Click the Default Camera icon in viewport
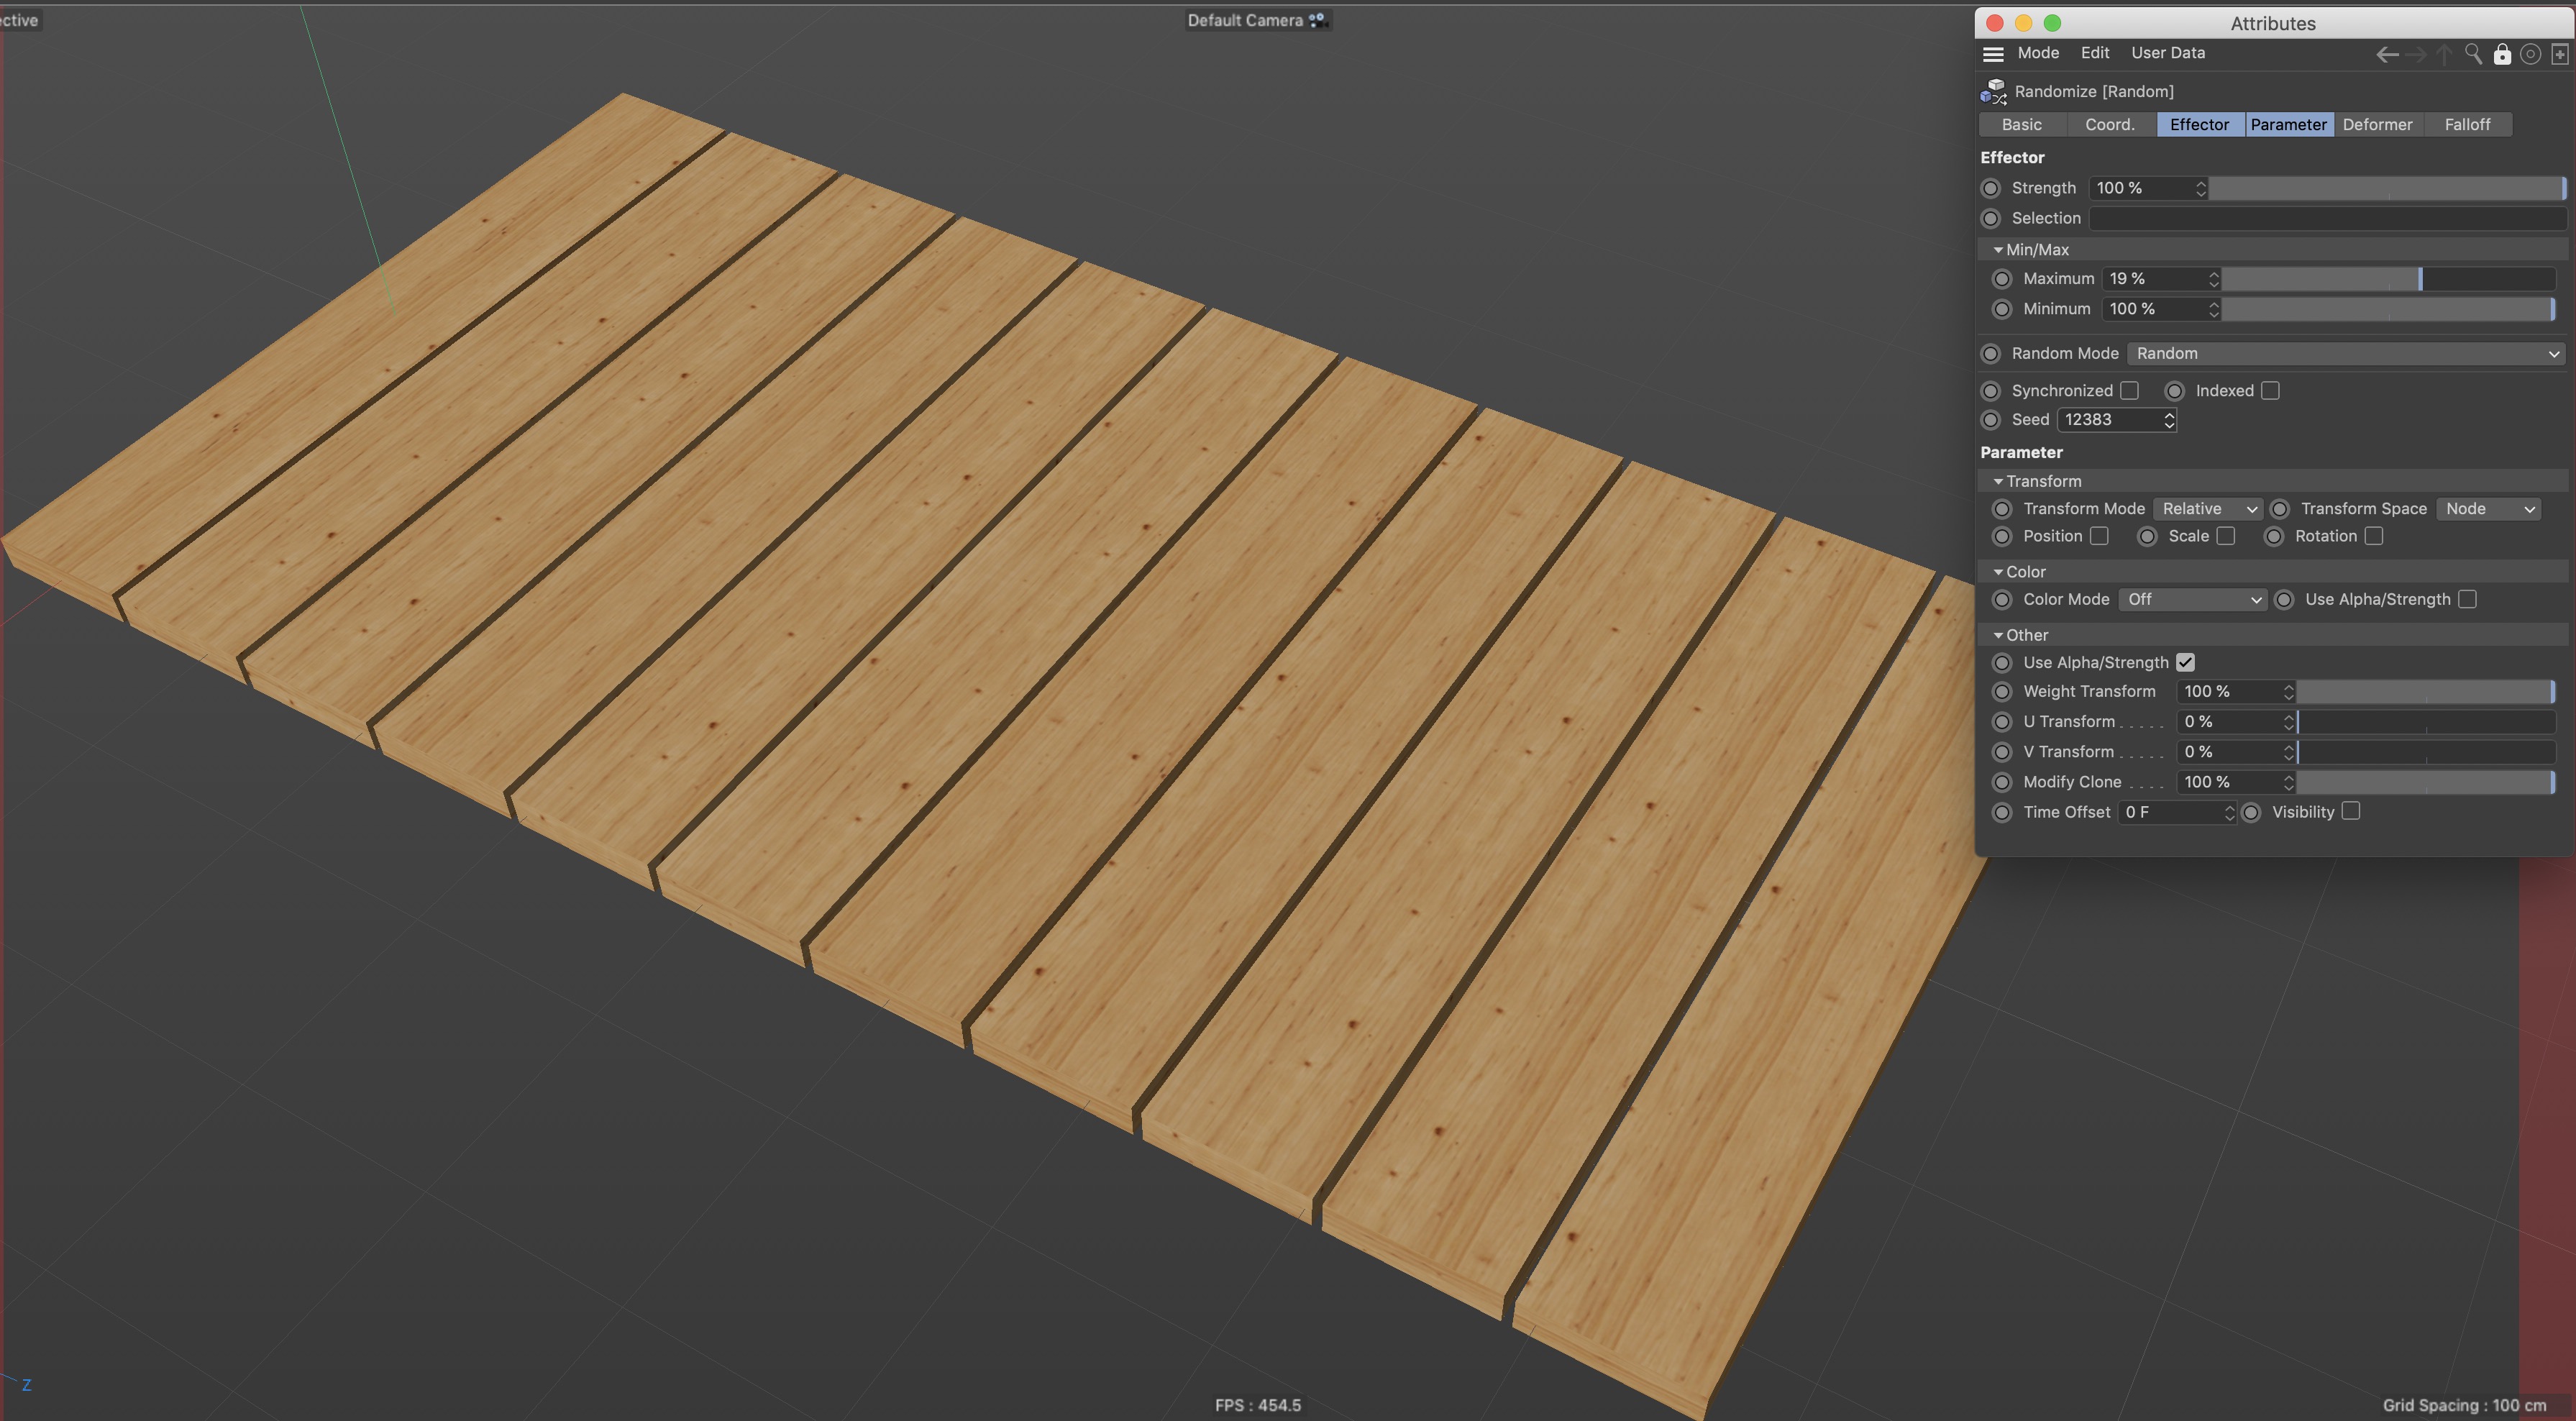This screenshot has height=1421, width=2576. (1318, 20)
